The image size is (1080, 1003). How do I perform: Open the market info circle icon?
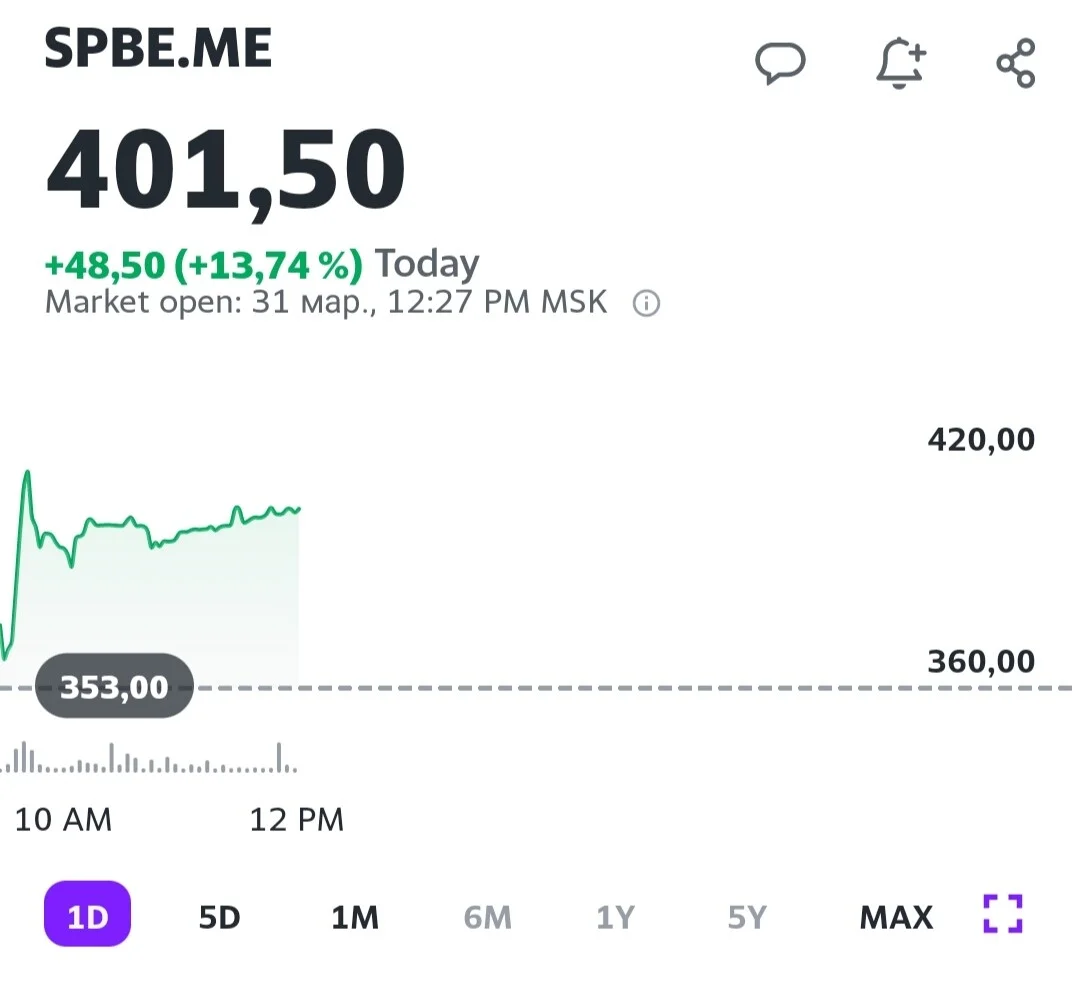pyautogui.click(x=646, y=303)
